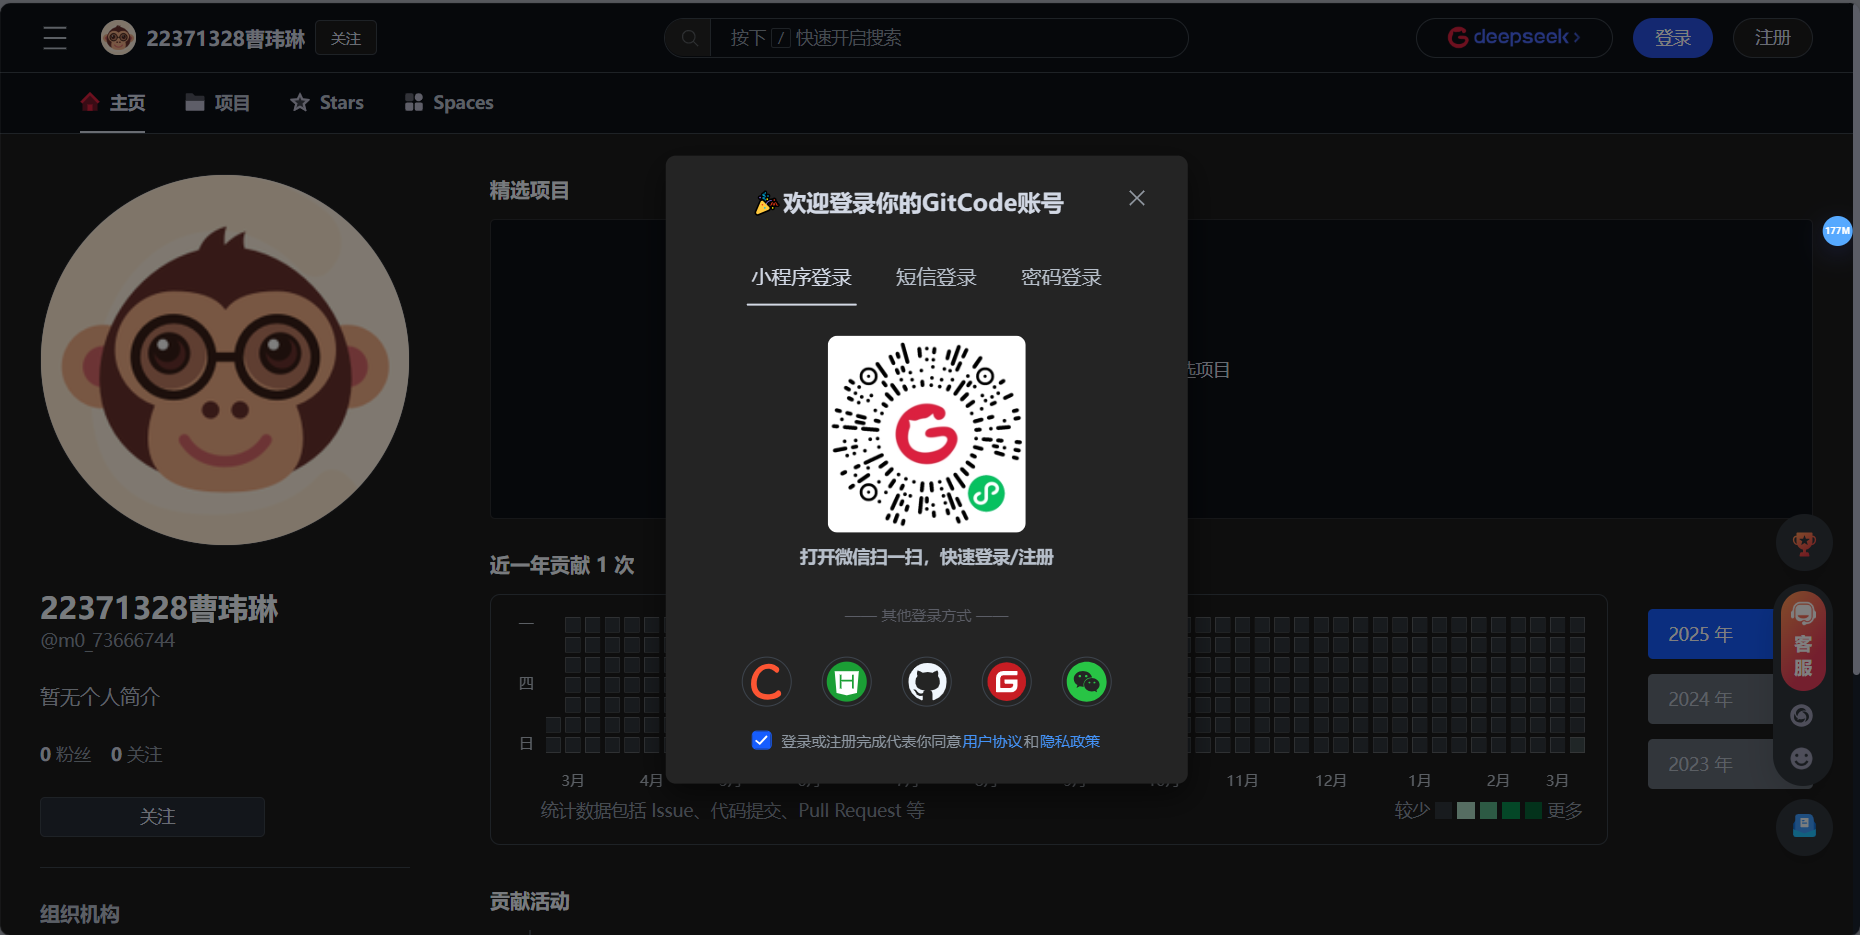Log in with HBuilder icon

[x=847, y=682]
